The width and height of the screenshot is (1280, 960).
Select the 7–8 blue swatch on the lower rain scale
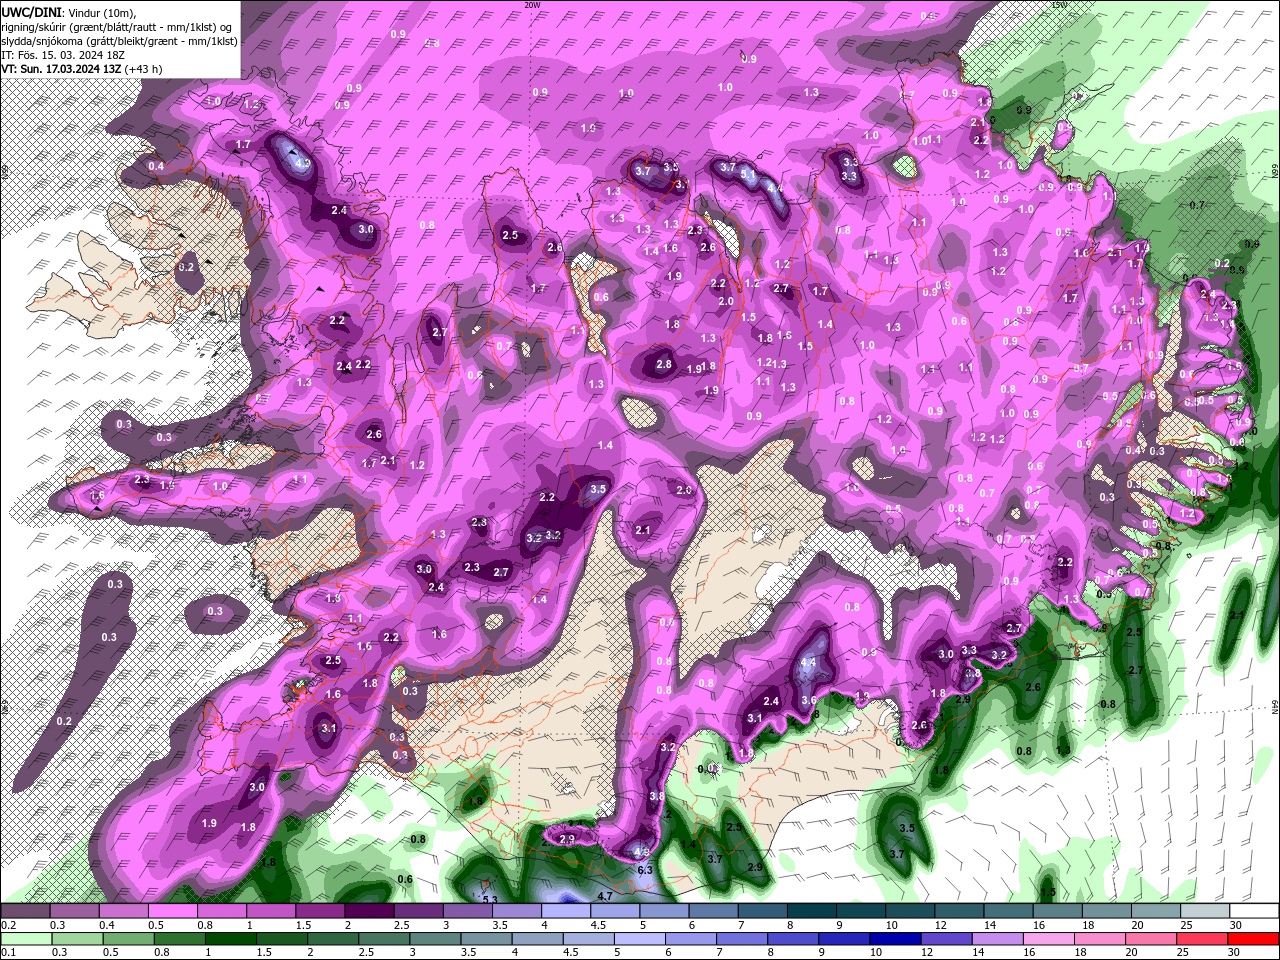(741, 939)
